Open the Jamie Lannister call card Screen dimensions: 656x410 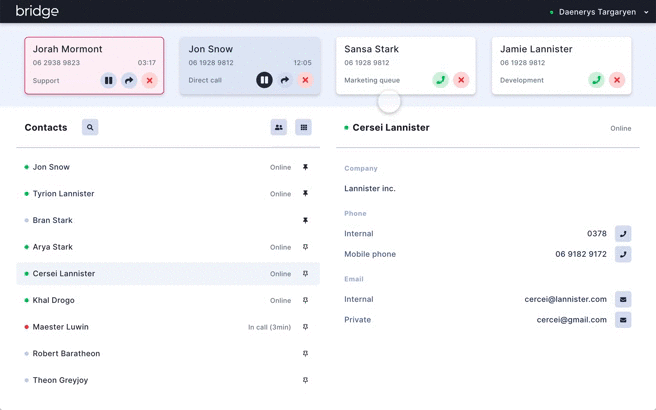[561, 66]
